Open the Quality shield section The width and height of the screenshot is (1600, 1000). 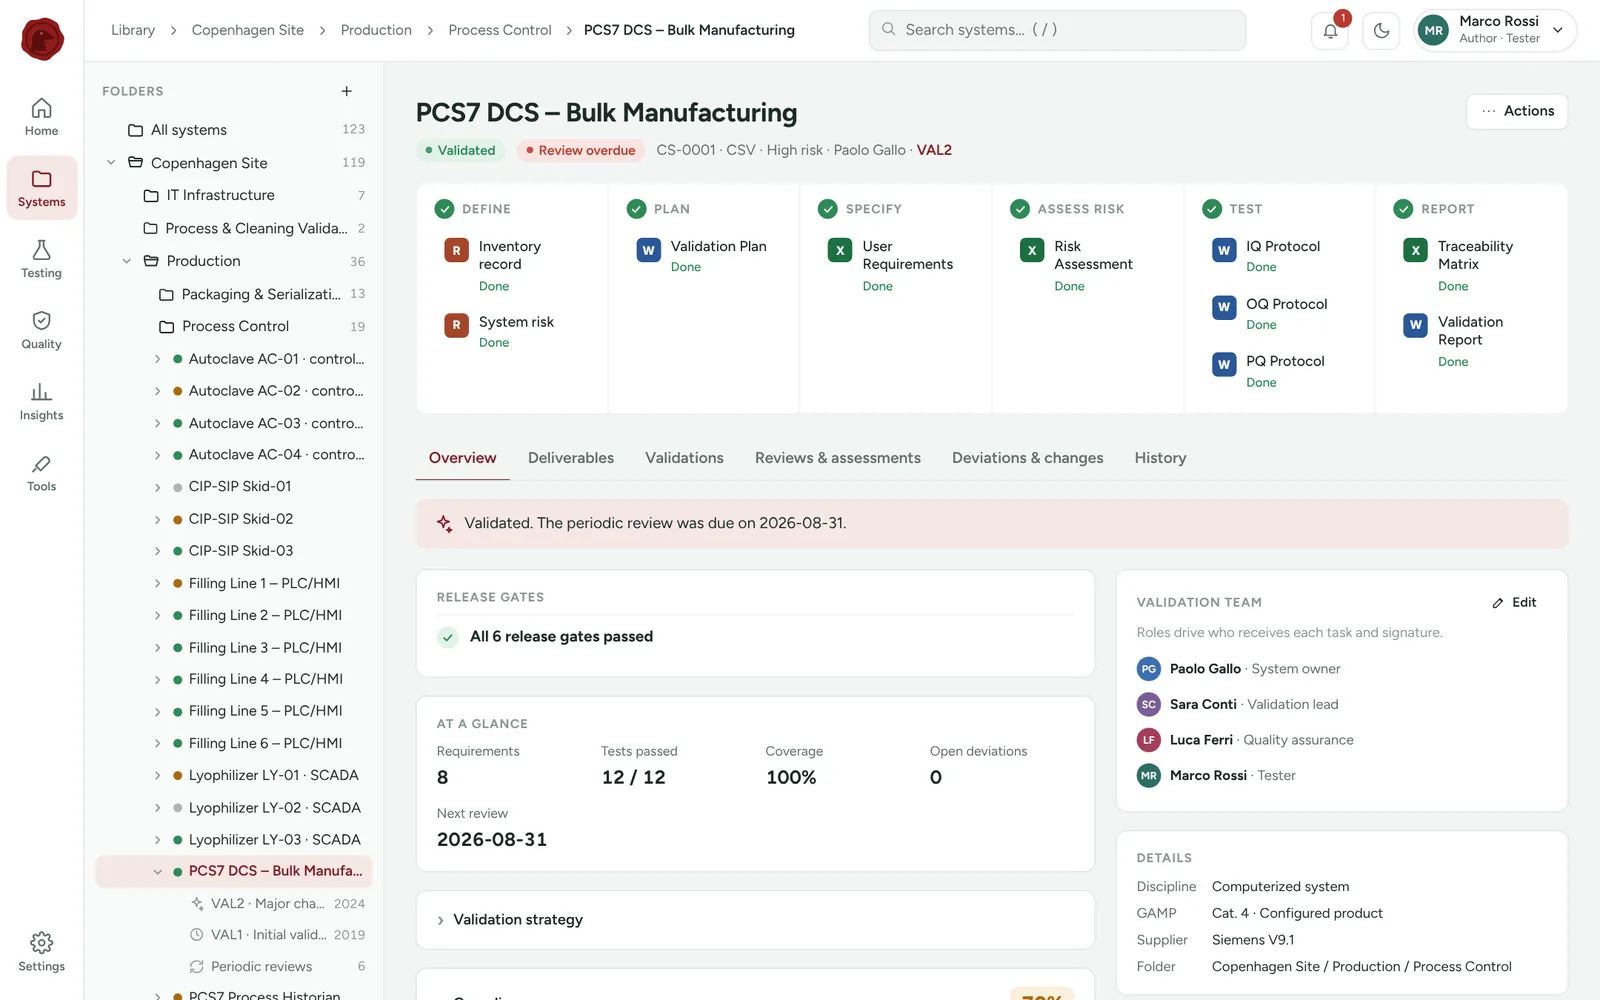pyautogui.click(x=41, y=330)
